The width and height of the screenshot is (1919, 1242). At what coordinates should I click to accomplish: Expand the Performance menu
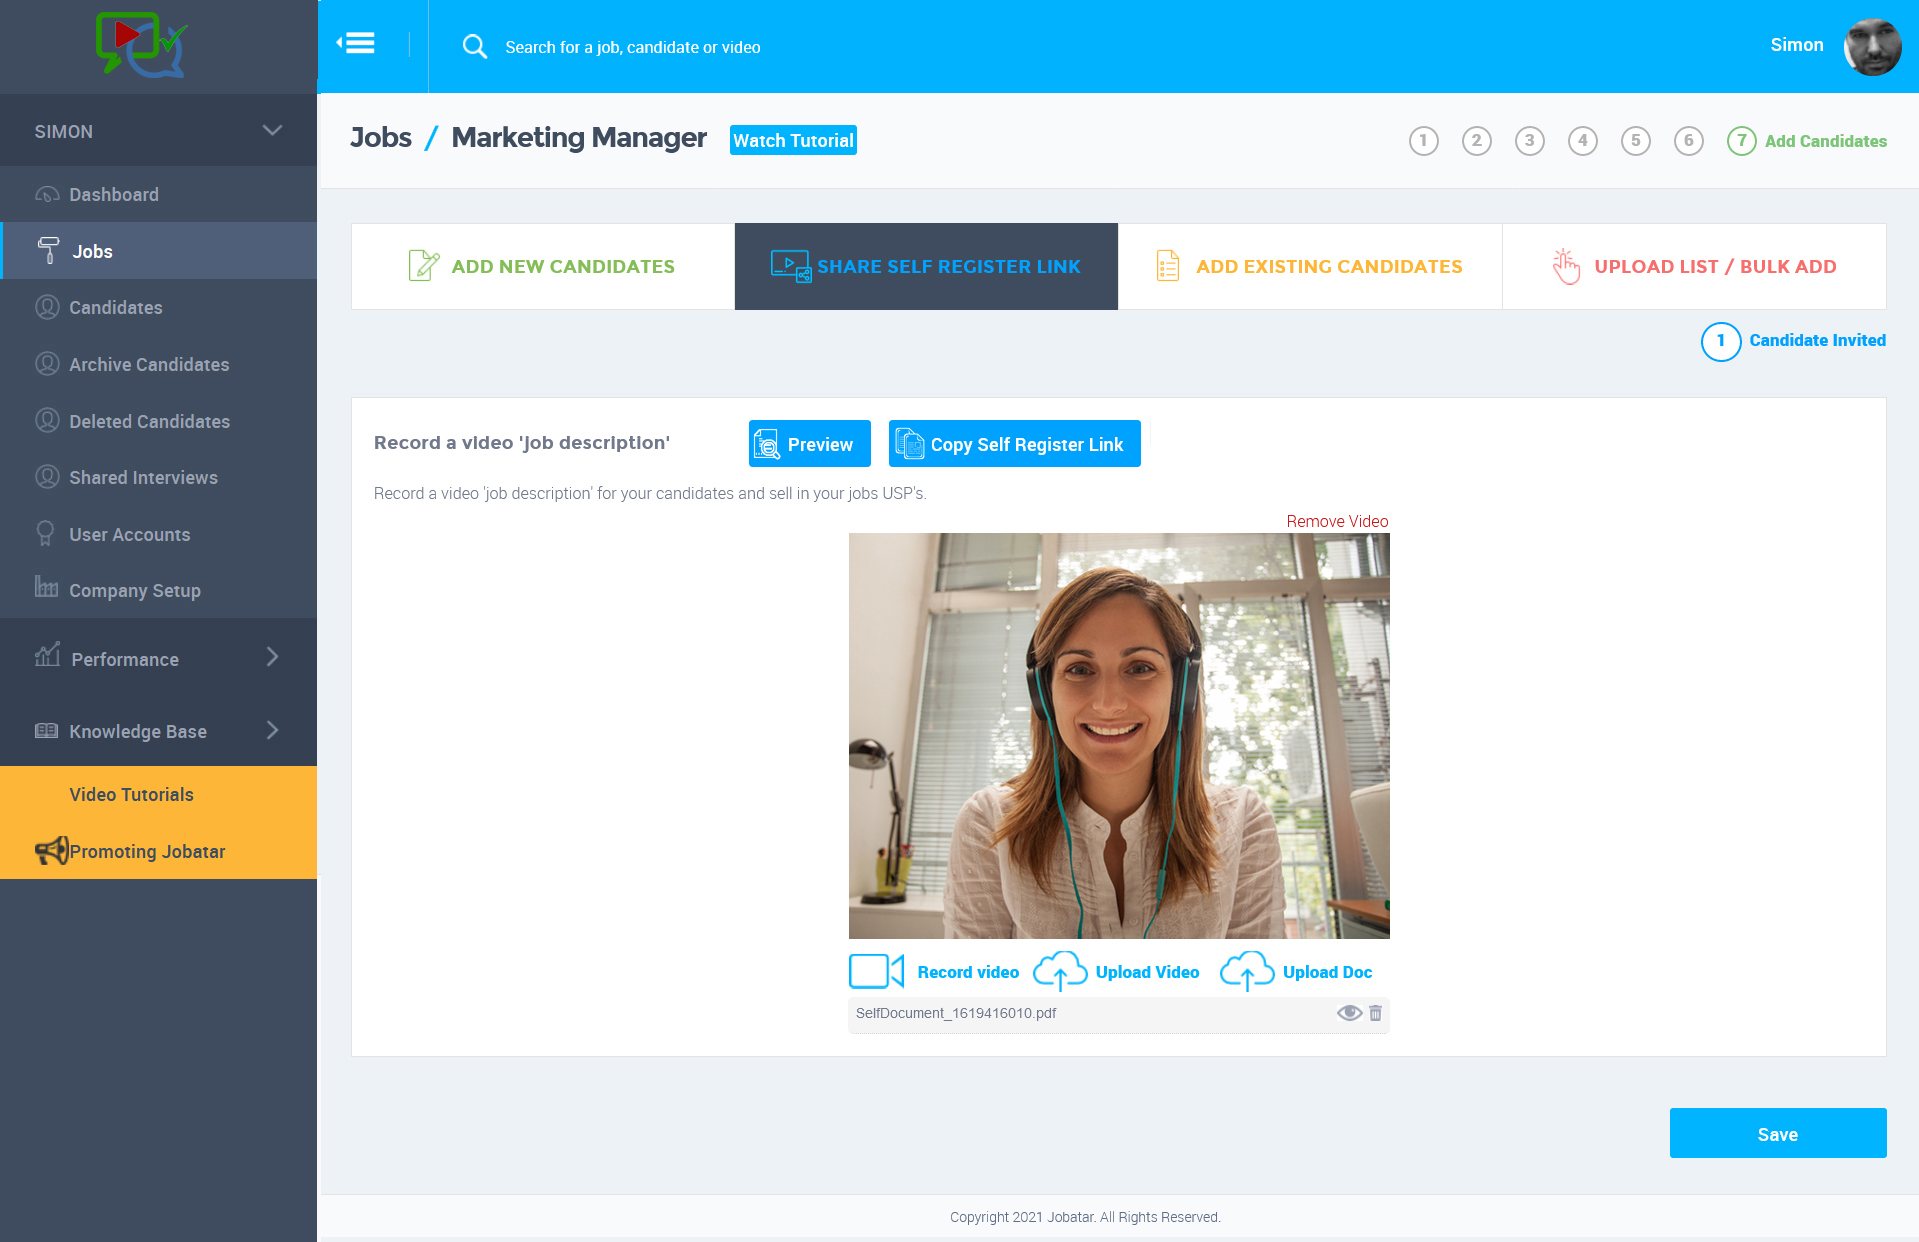[x=272, y=658]
